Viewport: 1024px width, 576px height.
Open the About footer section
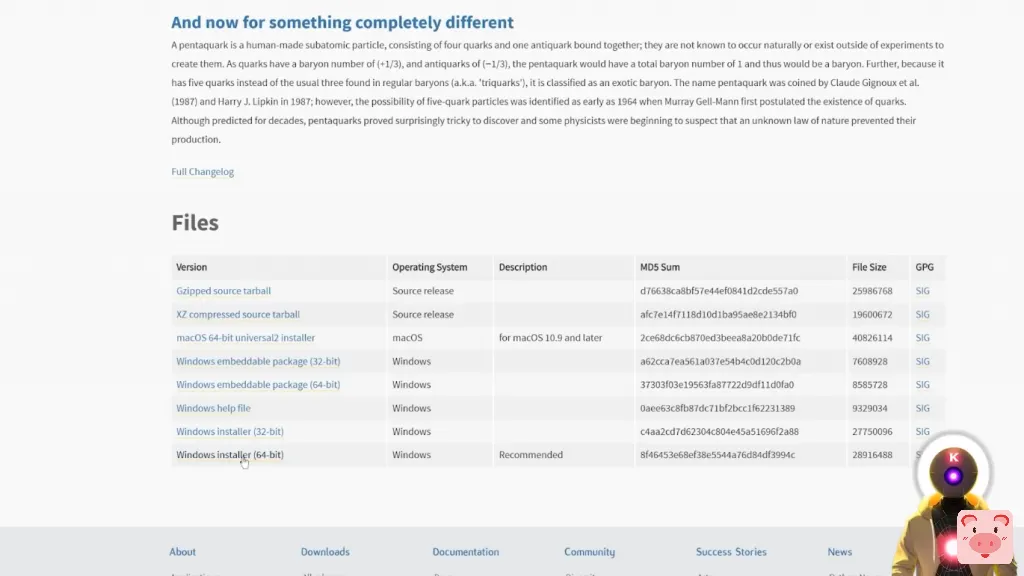(182, 552)
